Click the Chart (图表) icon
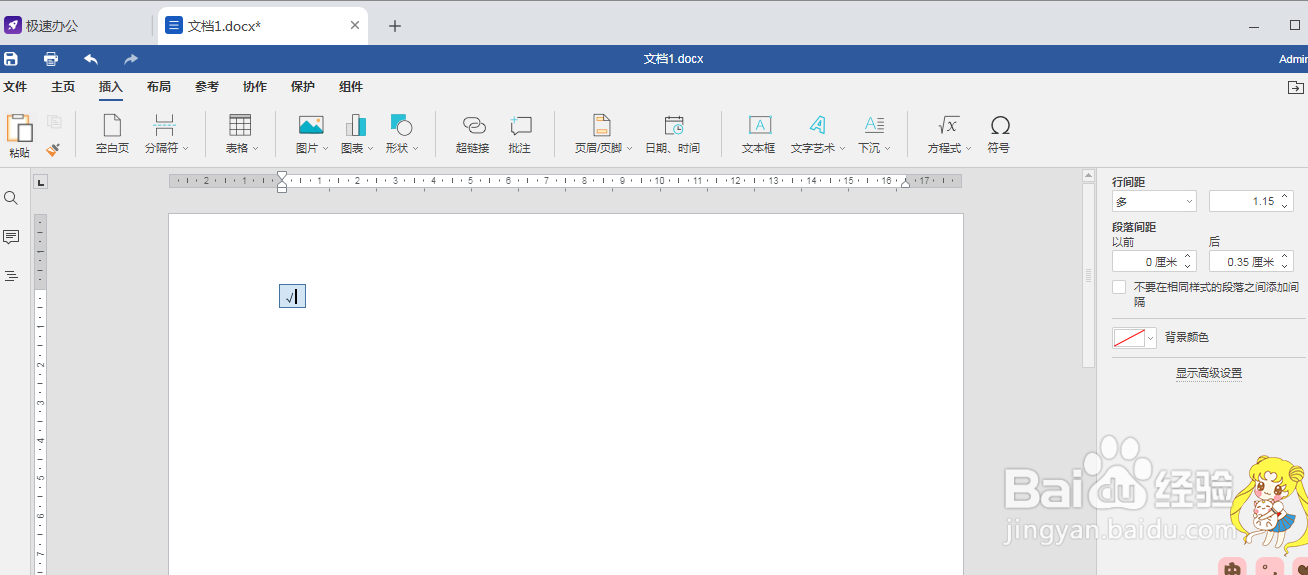Screen dimensions: 1308x575 [x=356, y=125]
